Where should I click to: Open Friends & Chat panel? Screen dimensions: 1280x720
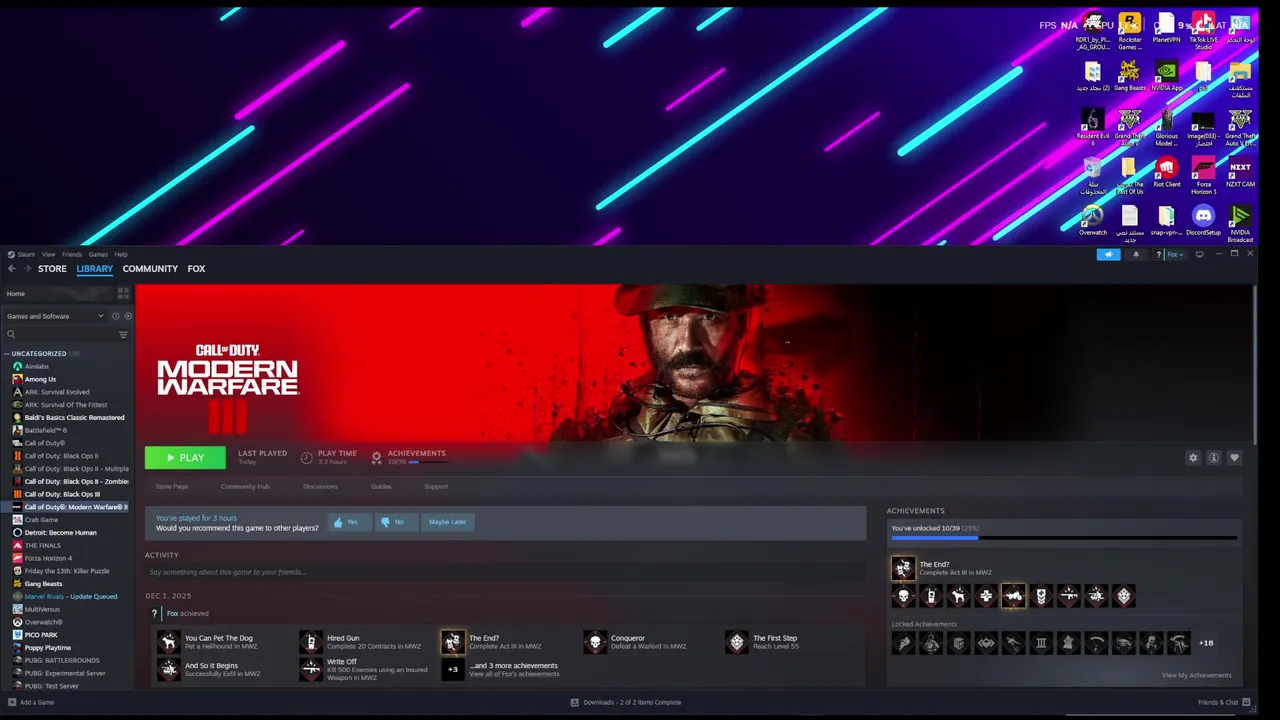[x=1224, y=702]
